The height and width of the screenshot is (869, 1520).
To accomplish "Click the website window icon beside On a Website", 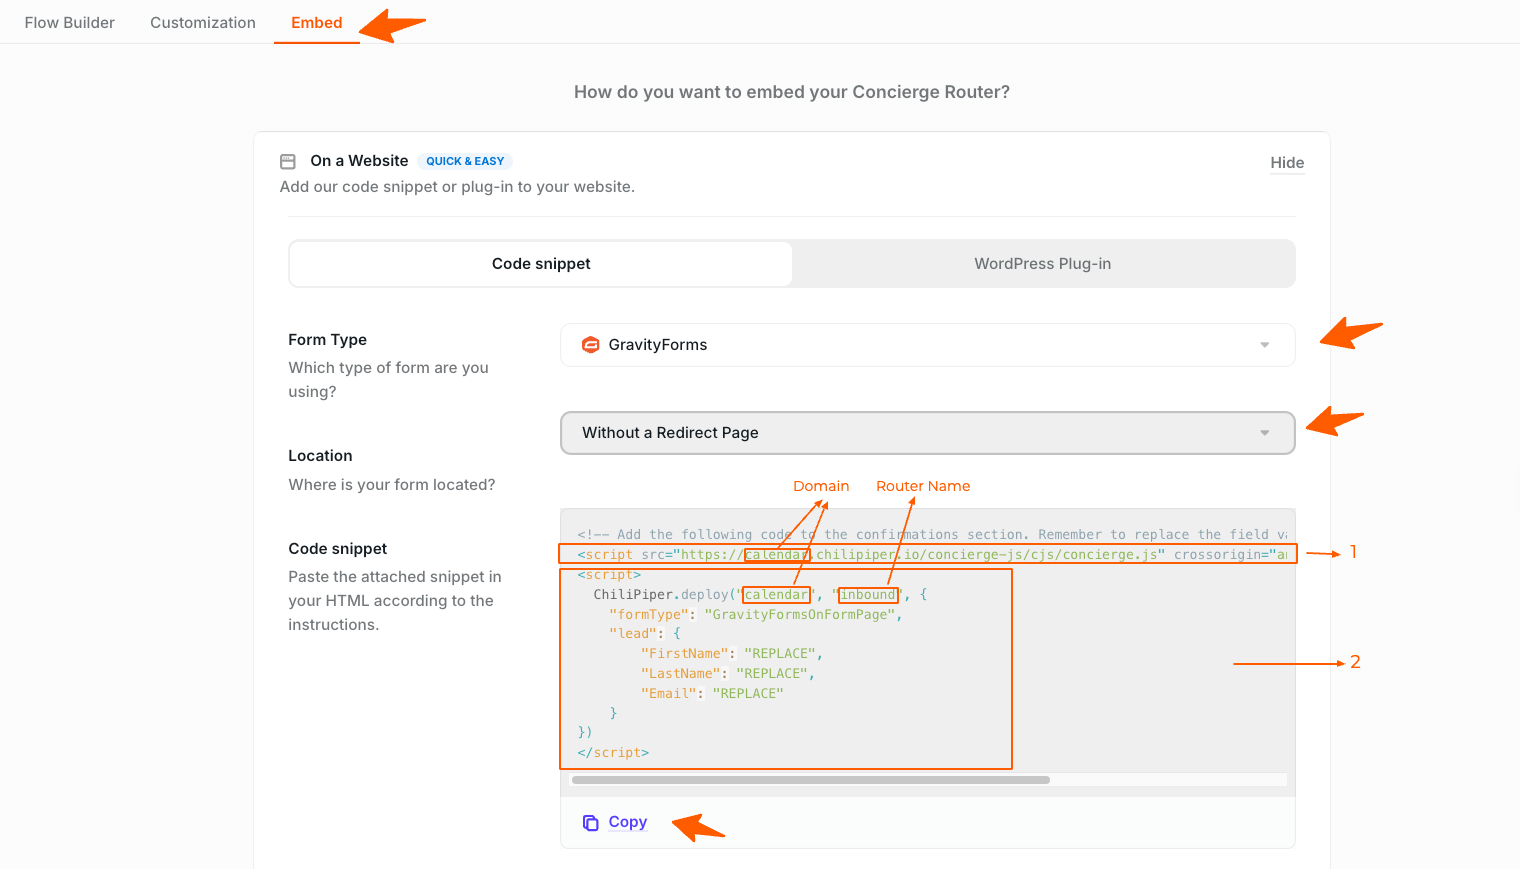I will [288, 161].
